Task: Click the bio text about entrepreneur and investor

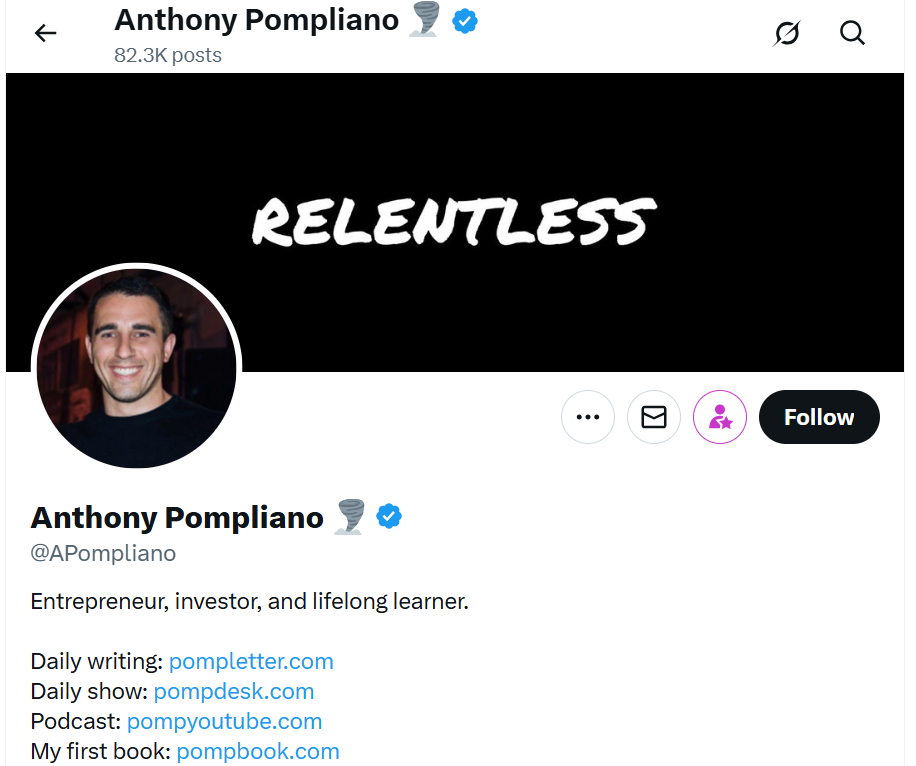Action: 250,602
